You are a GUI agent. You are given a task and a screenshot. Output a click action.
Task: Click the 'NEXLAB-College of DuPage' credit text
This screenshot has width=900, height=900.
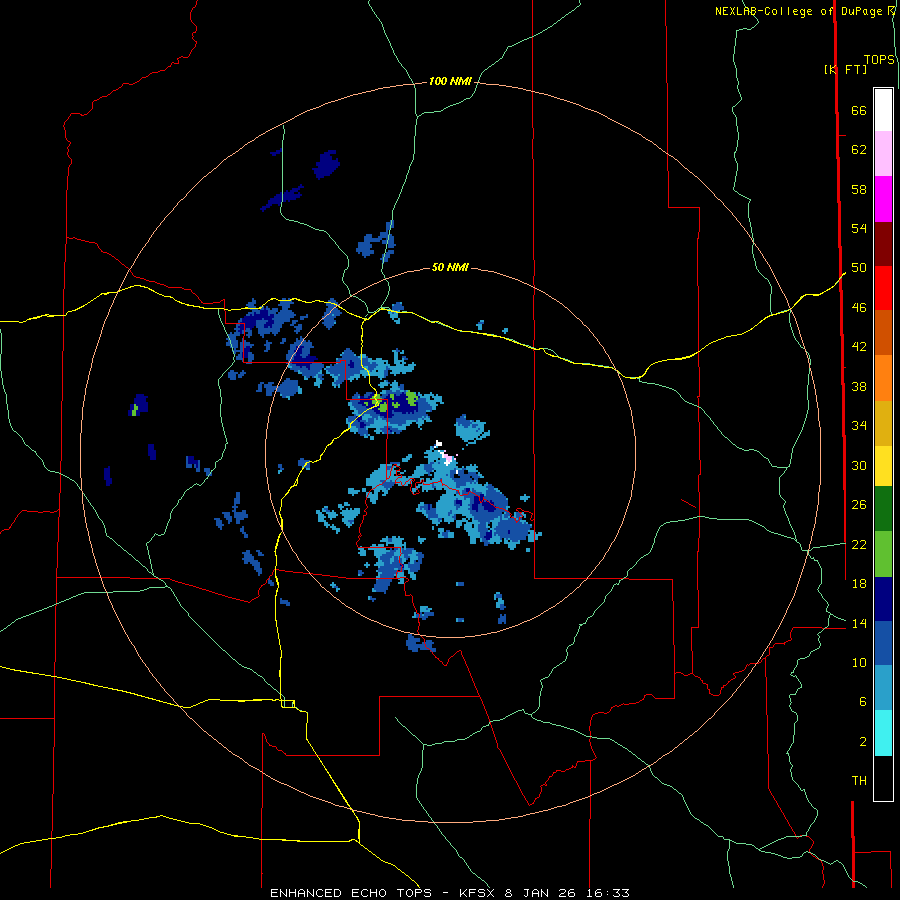point(800,11)
